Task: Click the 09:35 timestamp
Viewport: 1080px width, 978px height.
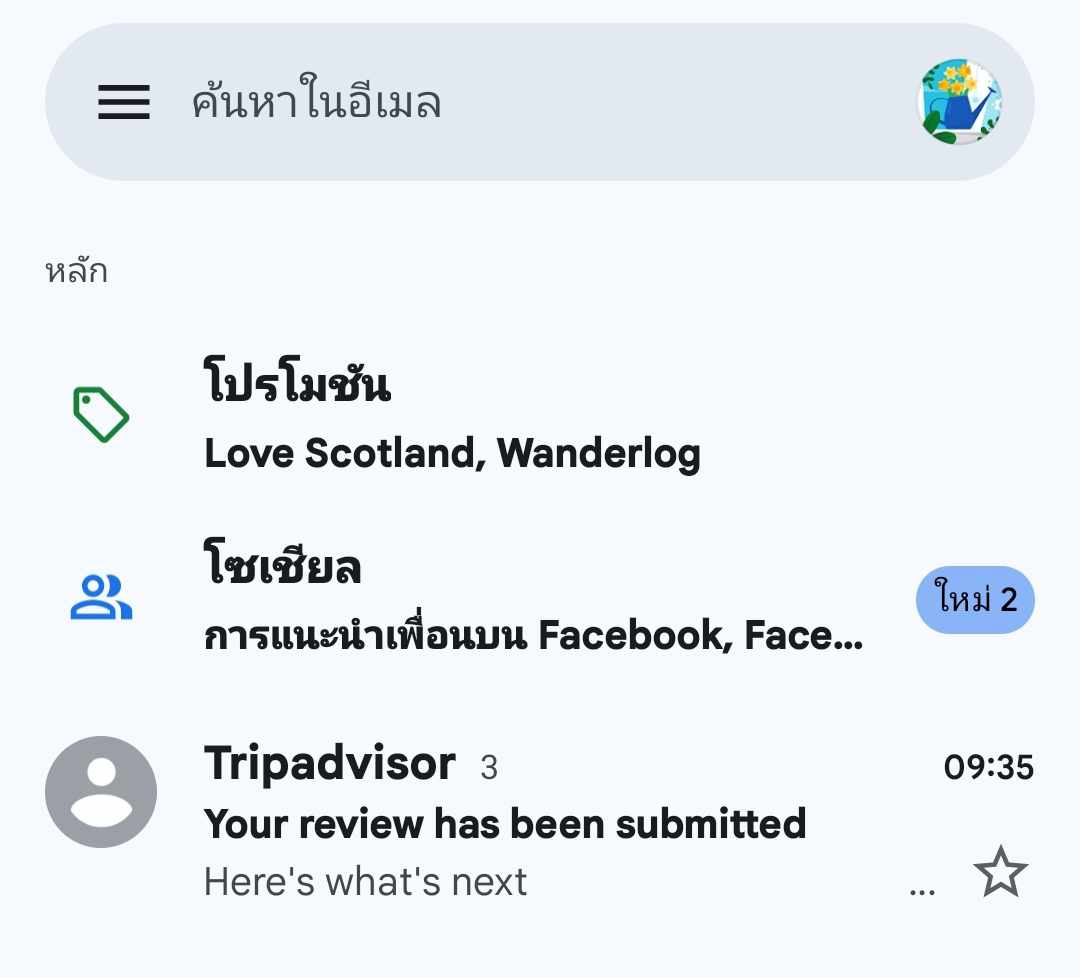Action: tap(989, 767)
